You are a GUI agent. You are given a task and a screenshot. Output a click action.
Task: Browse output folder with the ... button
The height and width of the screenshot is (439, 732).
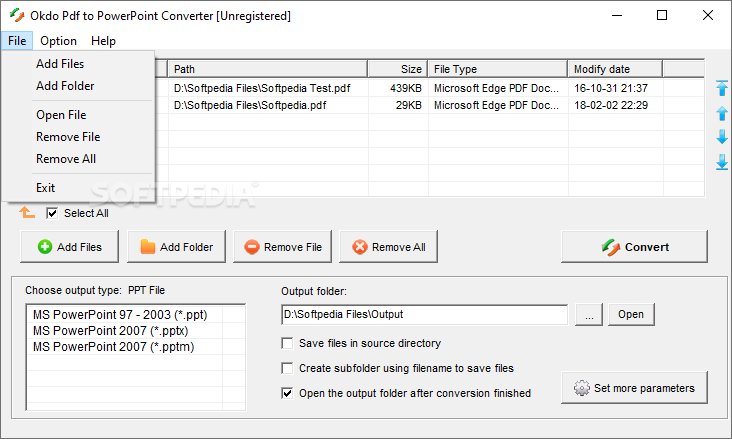(589, 314)
